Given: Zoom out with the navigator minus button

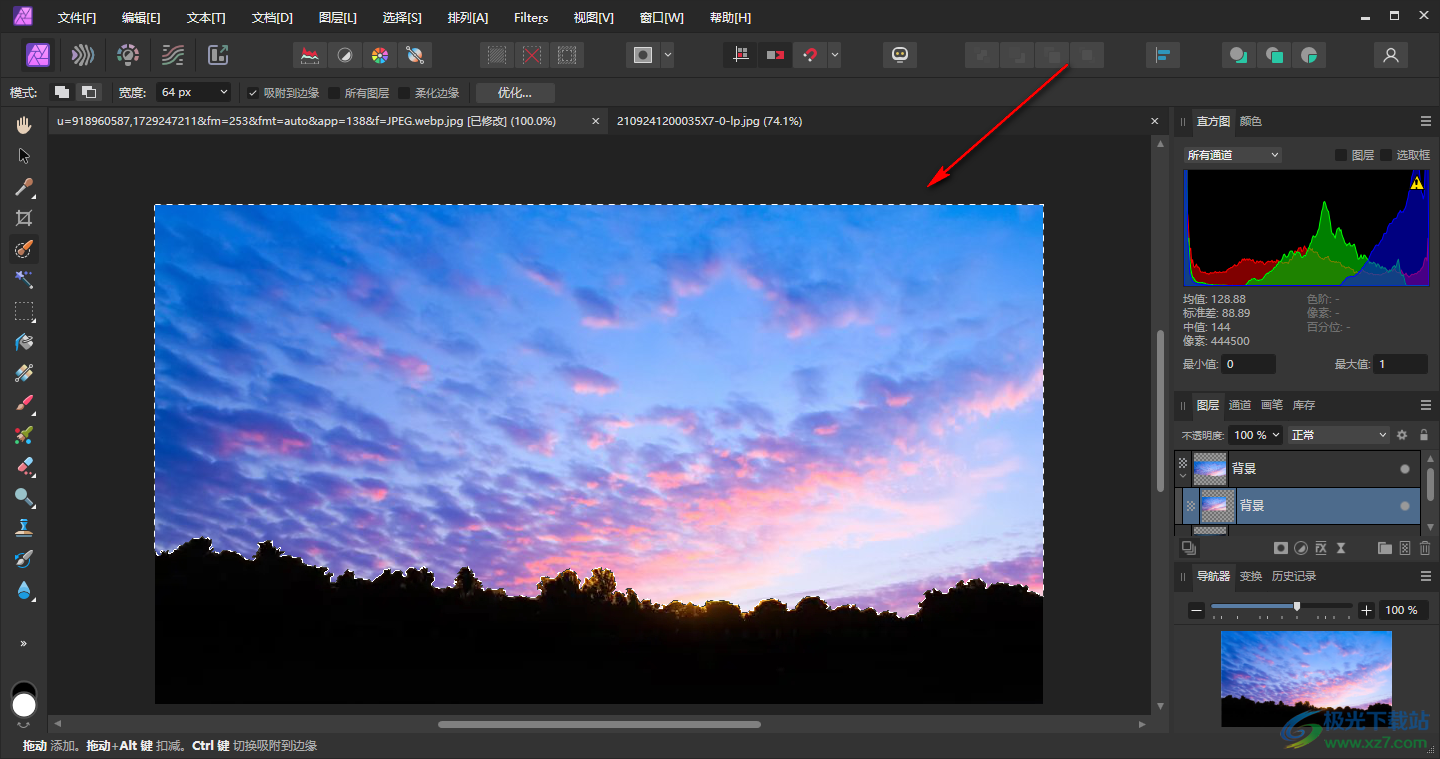Looking at the screenshot, I should click(x=1196, y=610).
